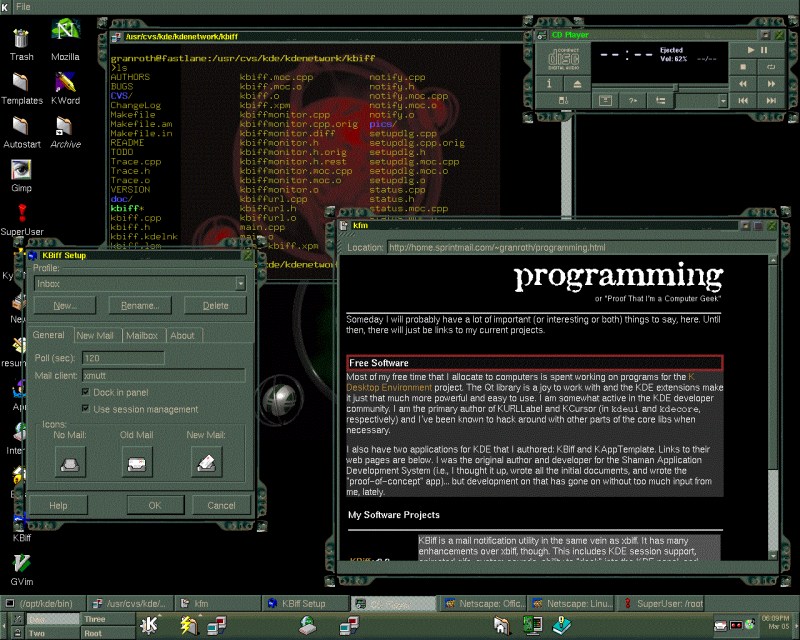800x640 pixels.
Task: Switch to the Root virtual desktop
Action: coord(108,633)
